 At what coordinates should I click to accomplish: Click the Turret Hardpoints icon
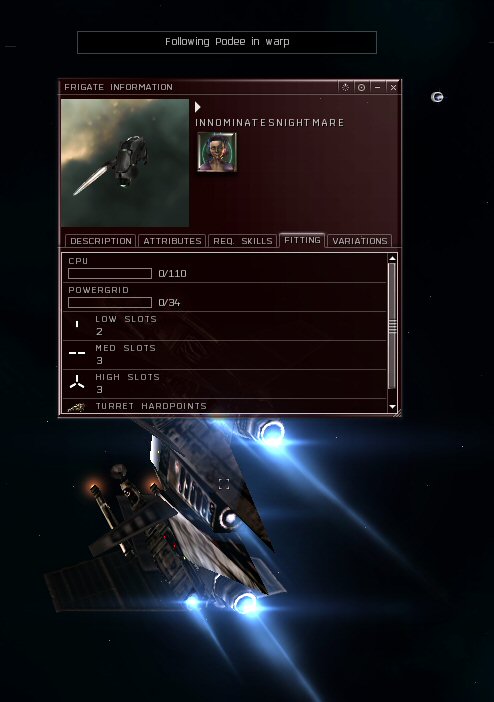click(x=76, y=407)
